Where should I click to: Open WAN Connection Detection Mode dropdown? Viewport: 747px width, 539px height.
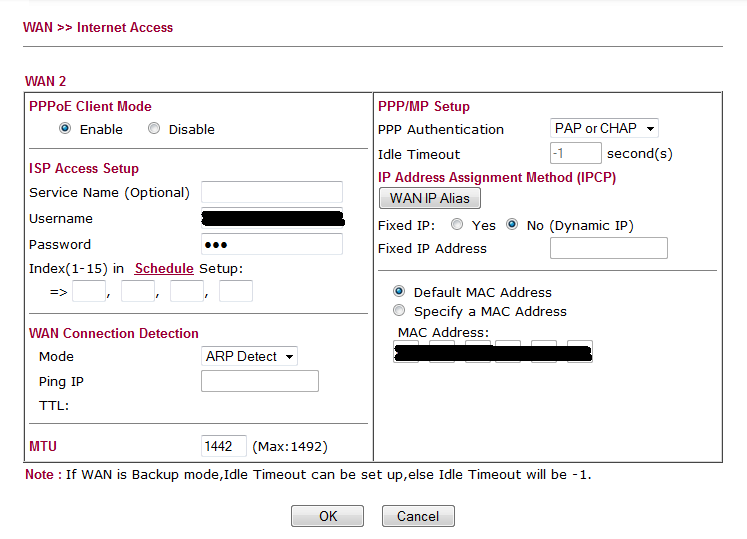click(249, 356)
